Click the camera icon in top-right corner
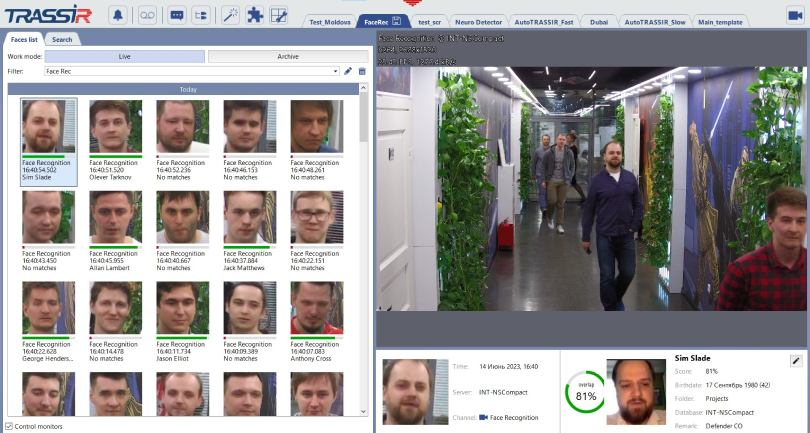Screen dimensions: 810x433 [795, 15]
